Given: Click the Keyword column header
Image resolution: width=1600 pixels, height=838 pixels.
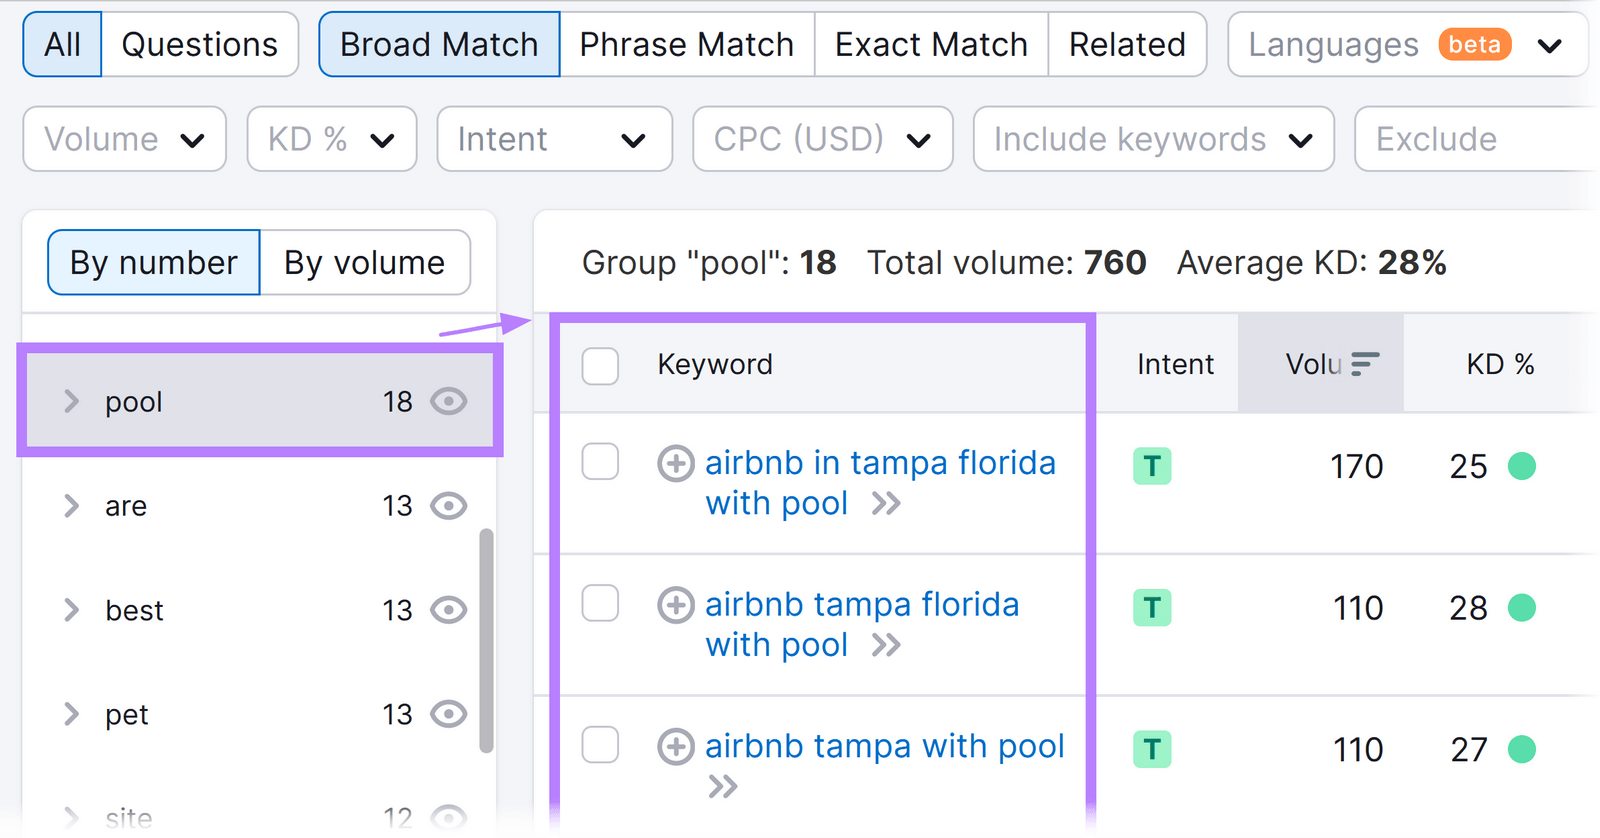Looking at the screenshot, I should [x=715, y=364].
